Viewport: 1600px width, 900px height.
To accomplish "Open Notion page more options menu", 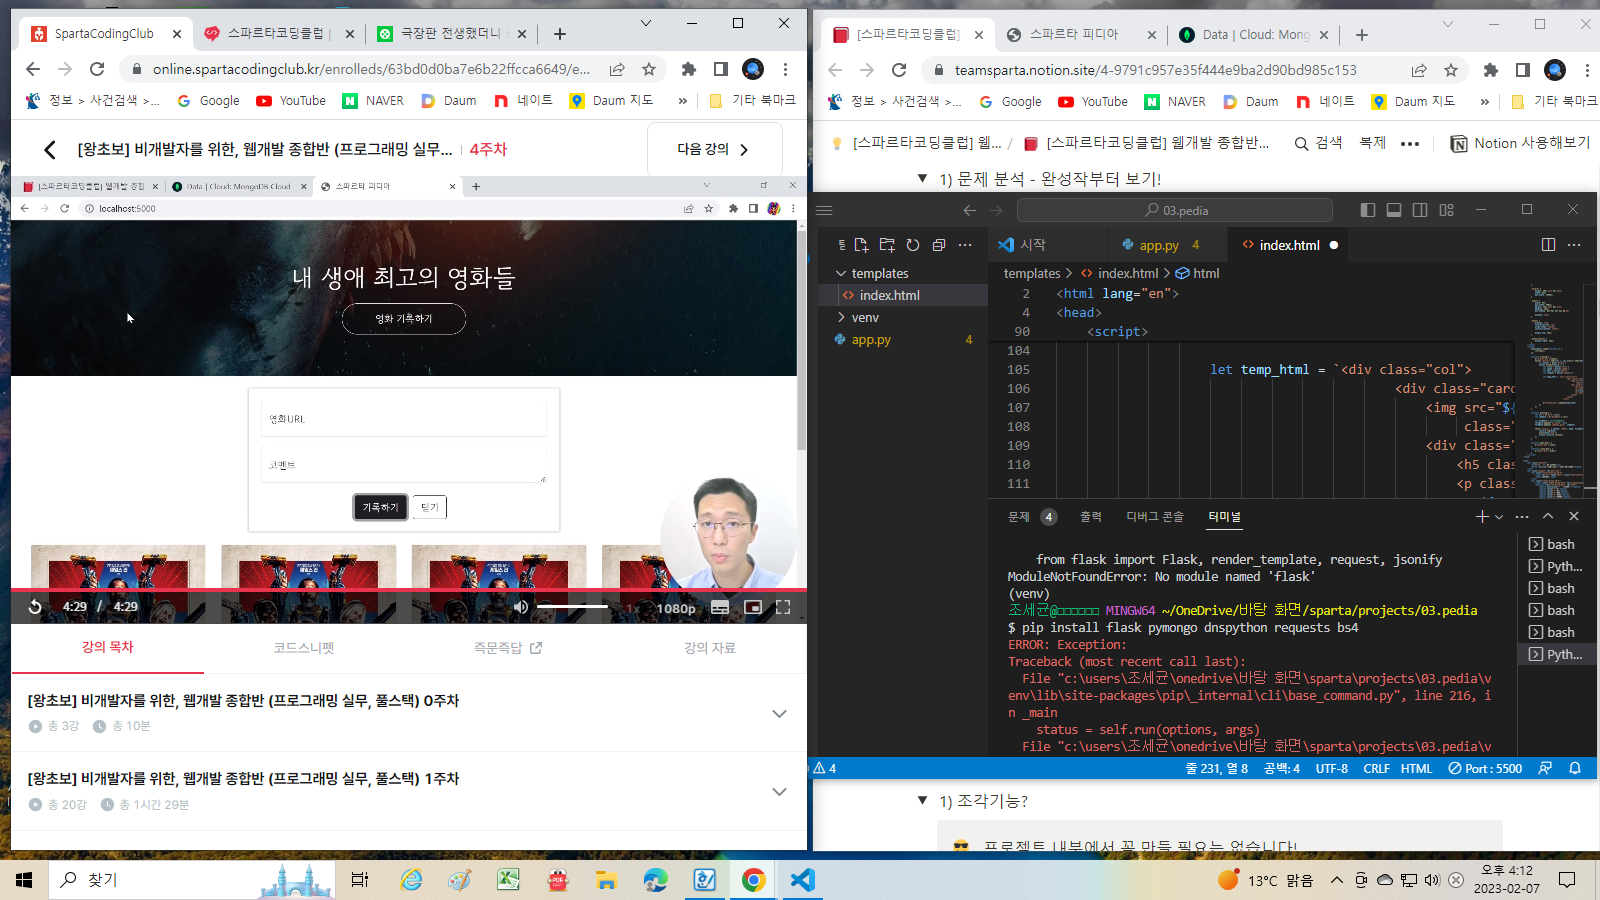I will coord(1410,143).
